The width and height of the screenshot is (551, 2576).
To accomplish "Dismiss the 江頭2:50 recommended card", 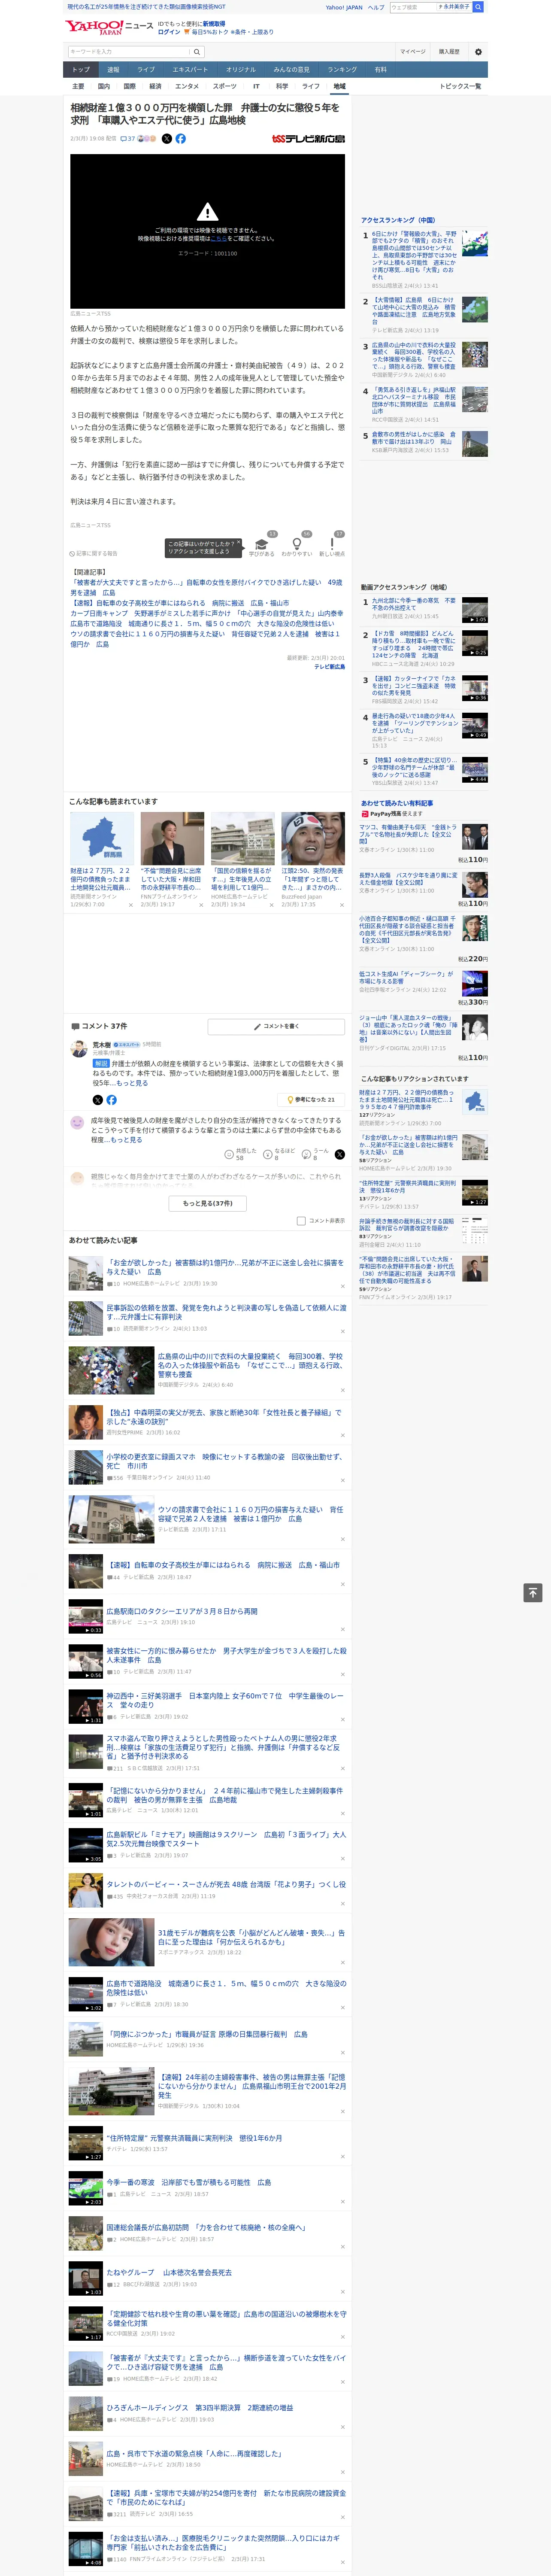I will click(342, 904).
